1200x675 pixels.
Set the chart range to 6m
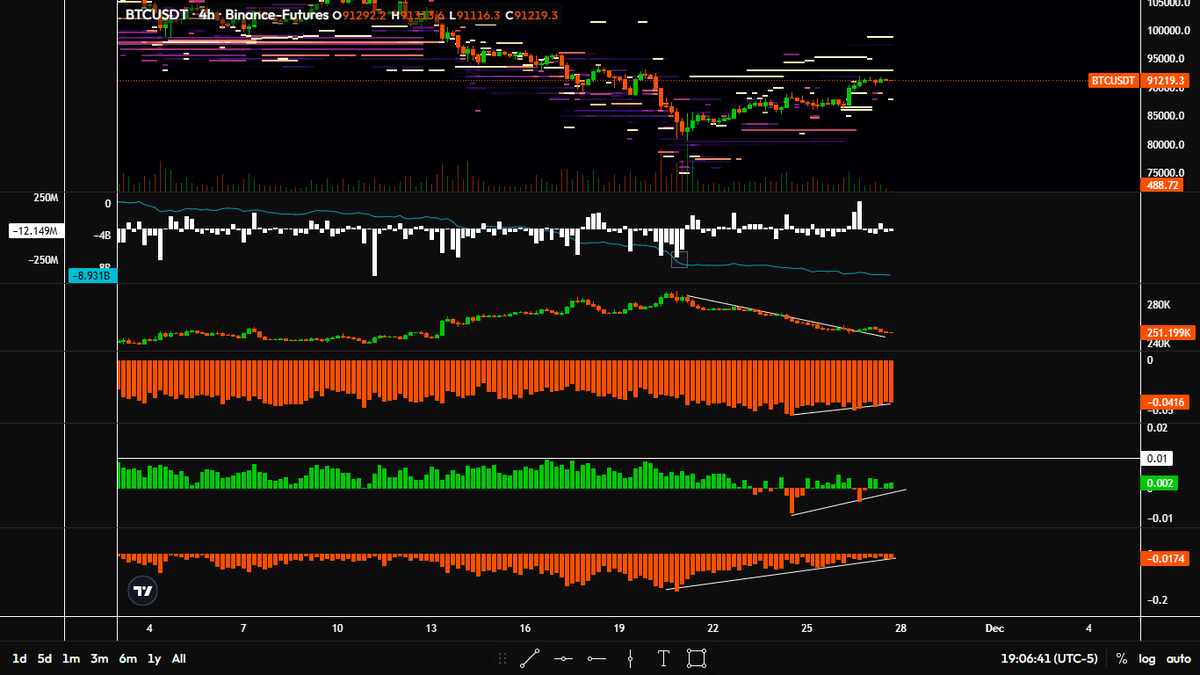point(127,659)
